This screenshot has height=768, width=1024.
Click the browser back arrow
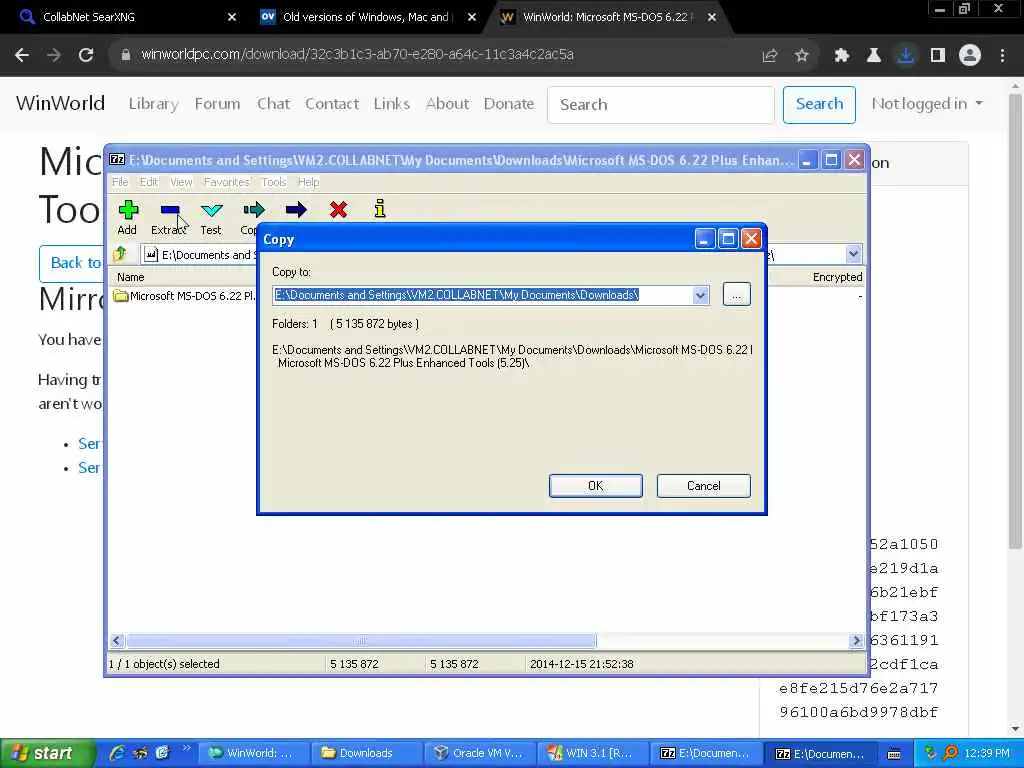tap(22, 55)
